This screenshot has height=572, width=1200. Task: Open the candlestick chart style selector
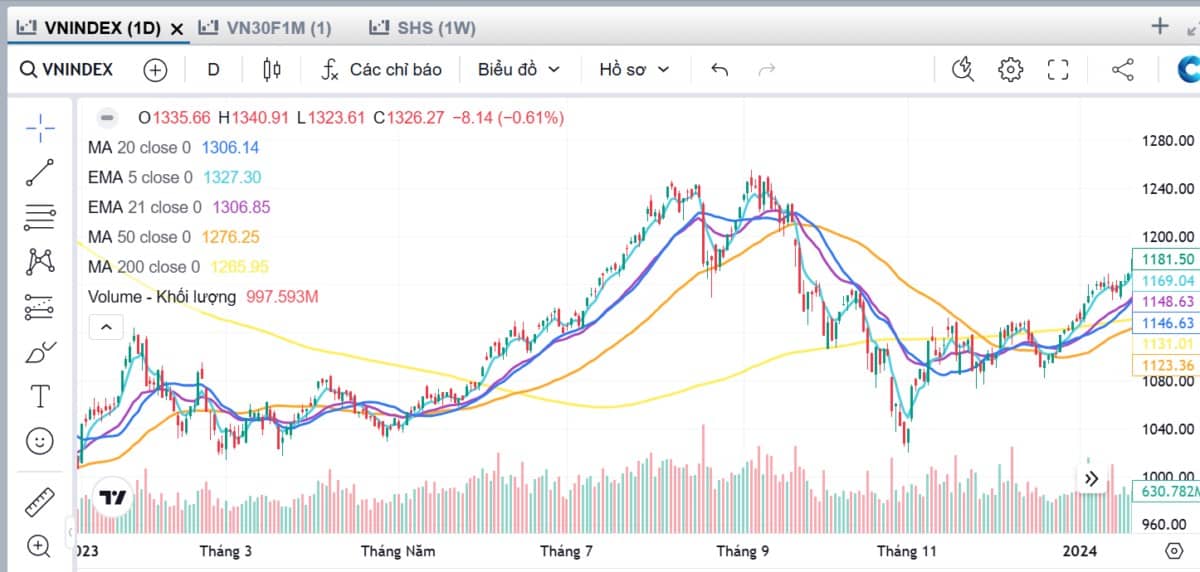pos(271,70)
